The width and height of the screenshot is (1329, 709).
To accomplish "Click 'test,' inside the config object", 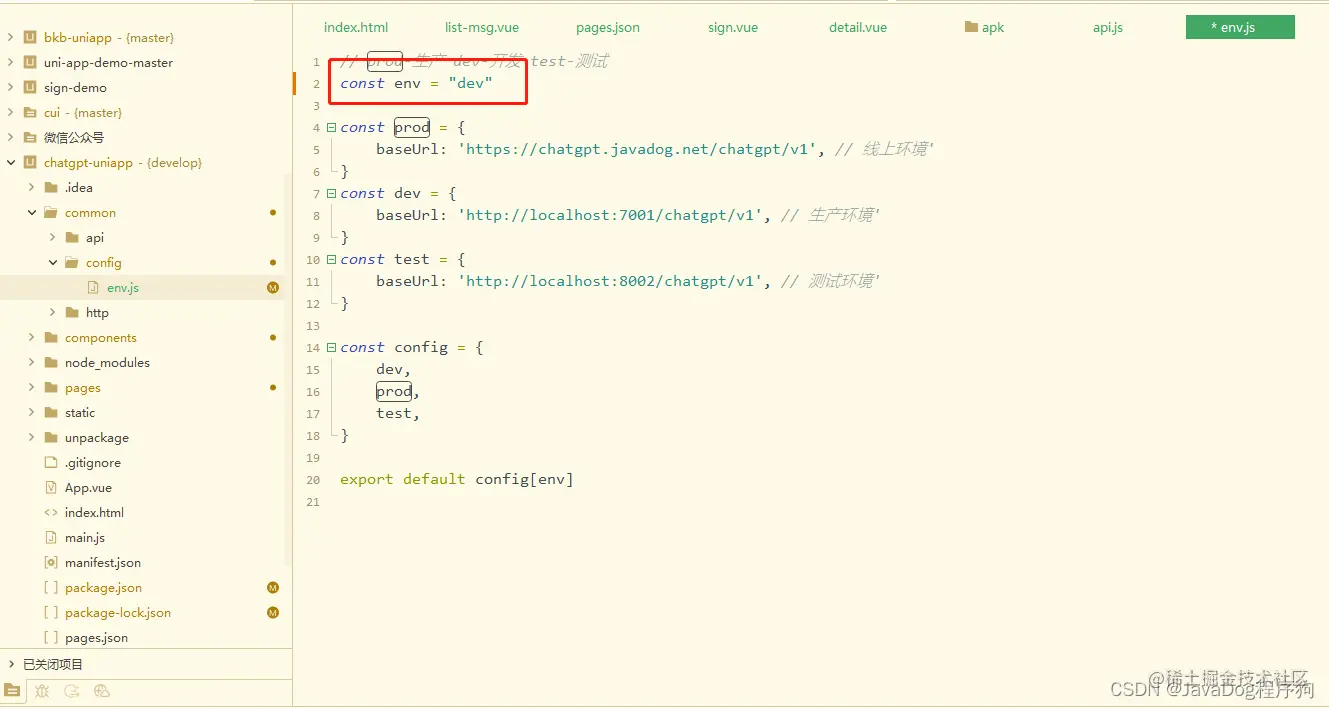I will coord(398,413).
